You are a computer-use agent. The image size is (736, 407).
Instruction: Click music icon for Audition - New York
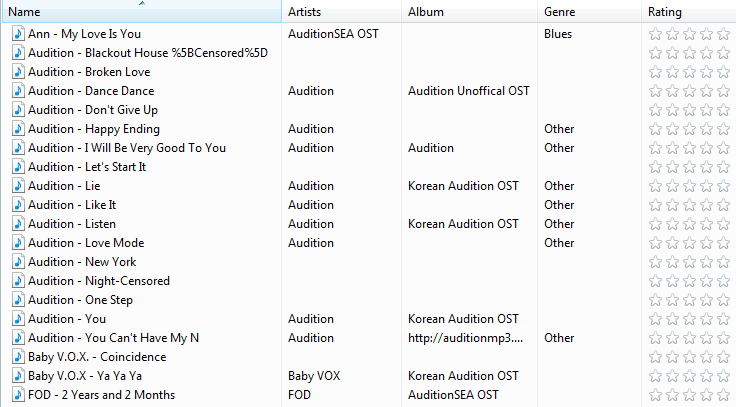coord(18,262)
